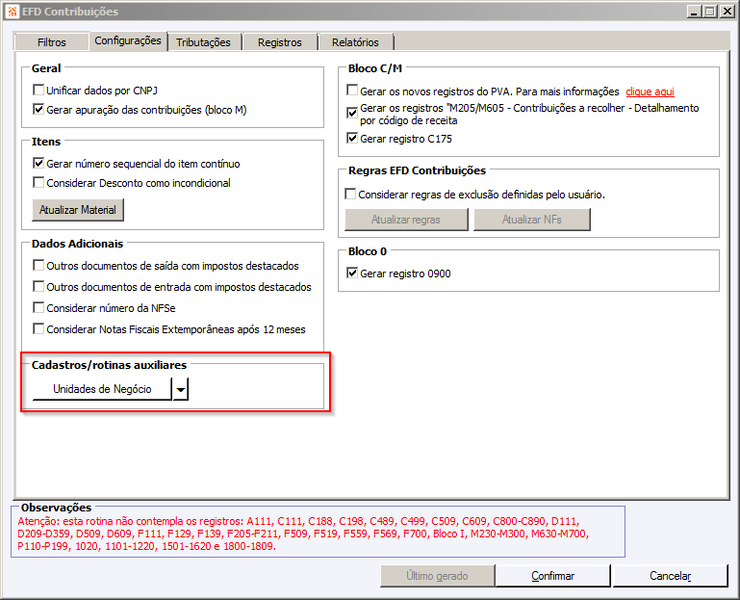
Task: Toggle Gerar os registros M205/M605 checkbox
Action: click(x=352, y=113)
